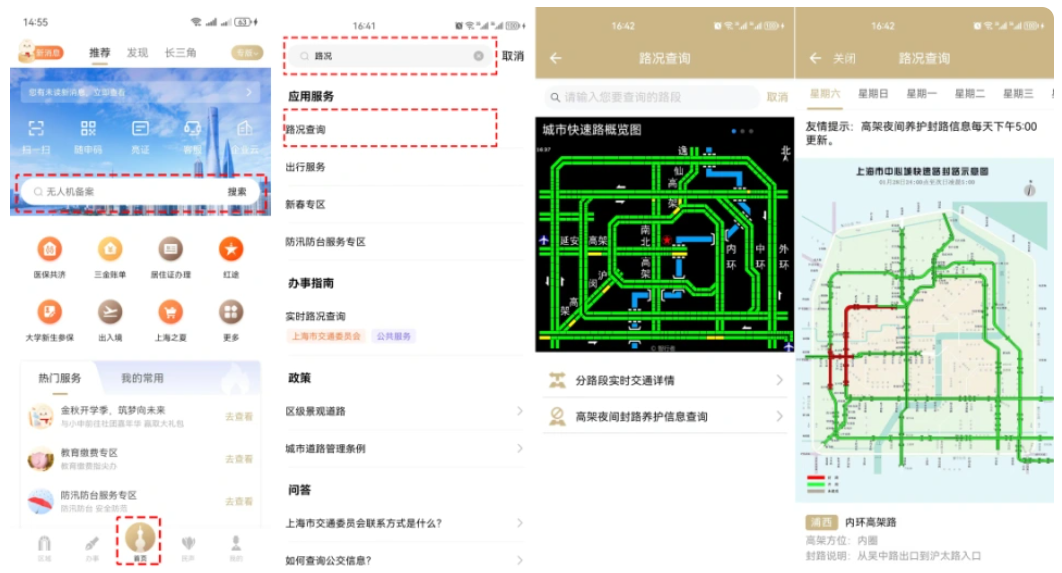This screenshot has width=1062, height=573.
Task: Open the 居住证办理 icon
Action: click(x=171, y=249)
